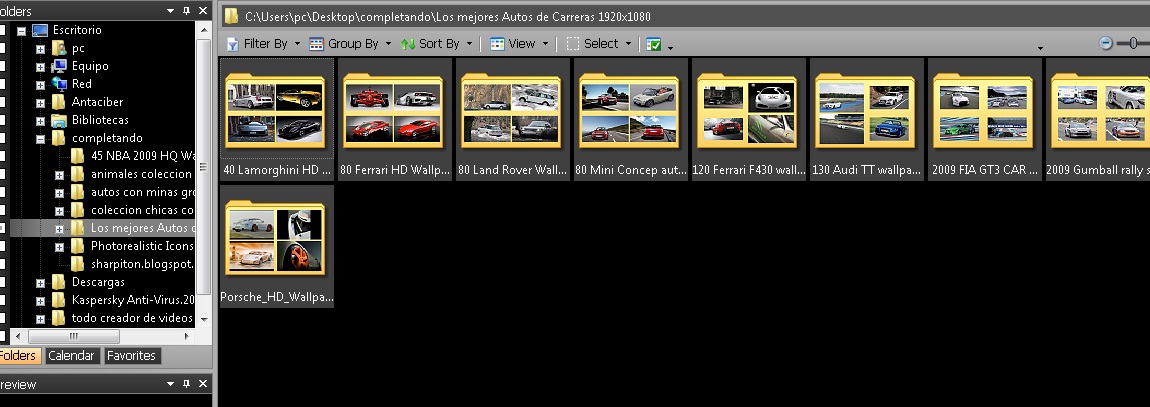Open the Sort By dropdown
Screen dimensions: 1150x407
436,44
